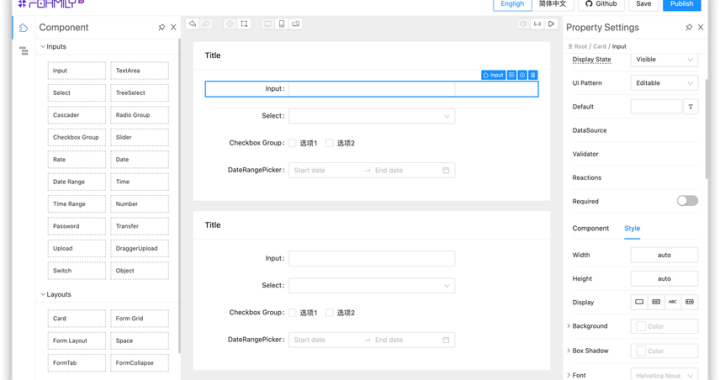Open the Helvetica Neue font dropdown
The width and height of the screenshot is (720, 380).
[x=664, y=375]
